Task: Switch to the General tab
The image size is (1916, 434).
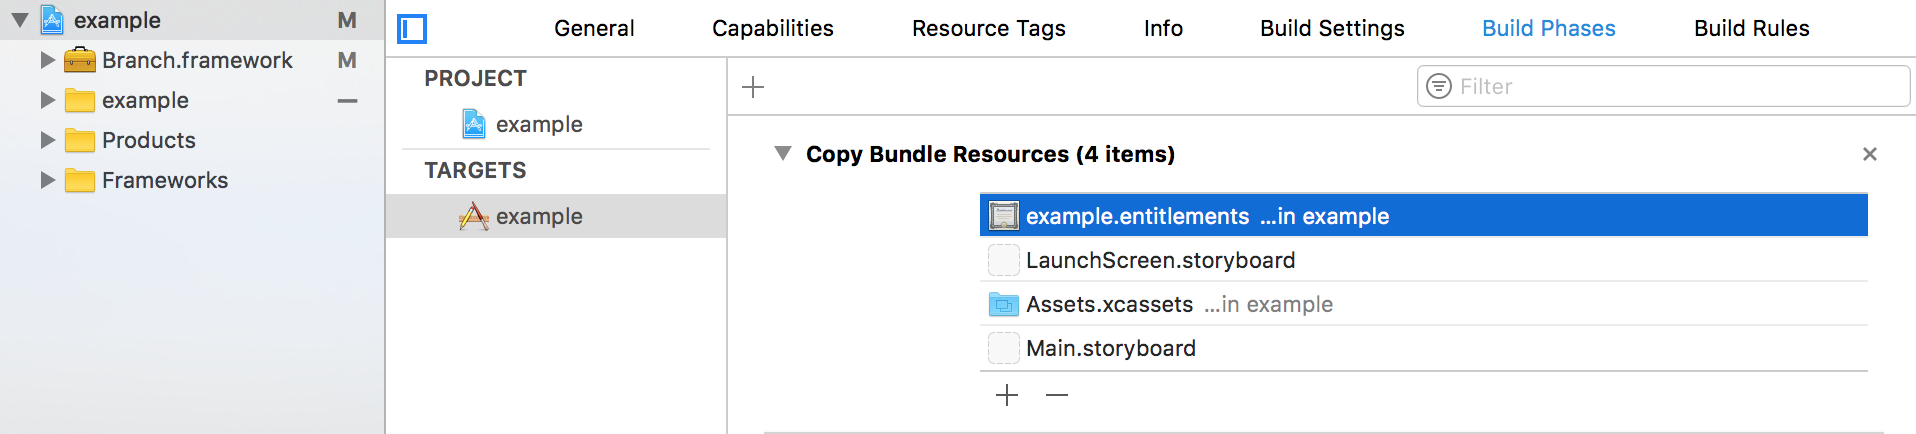Action: (x=594, y=28)
